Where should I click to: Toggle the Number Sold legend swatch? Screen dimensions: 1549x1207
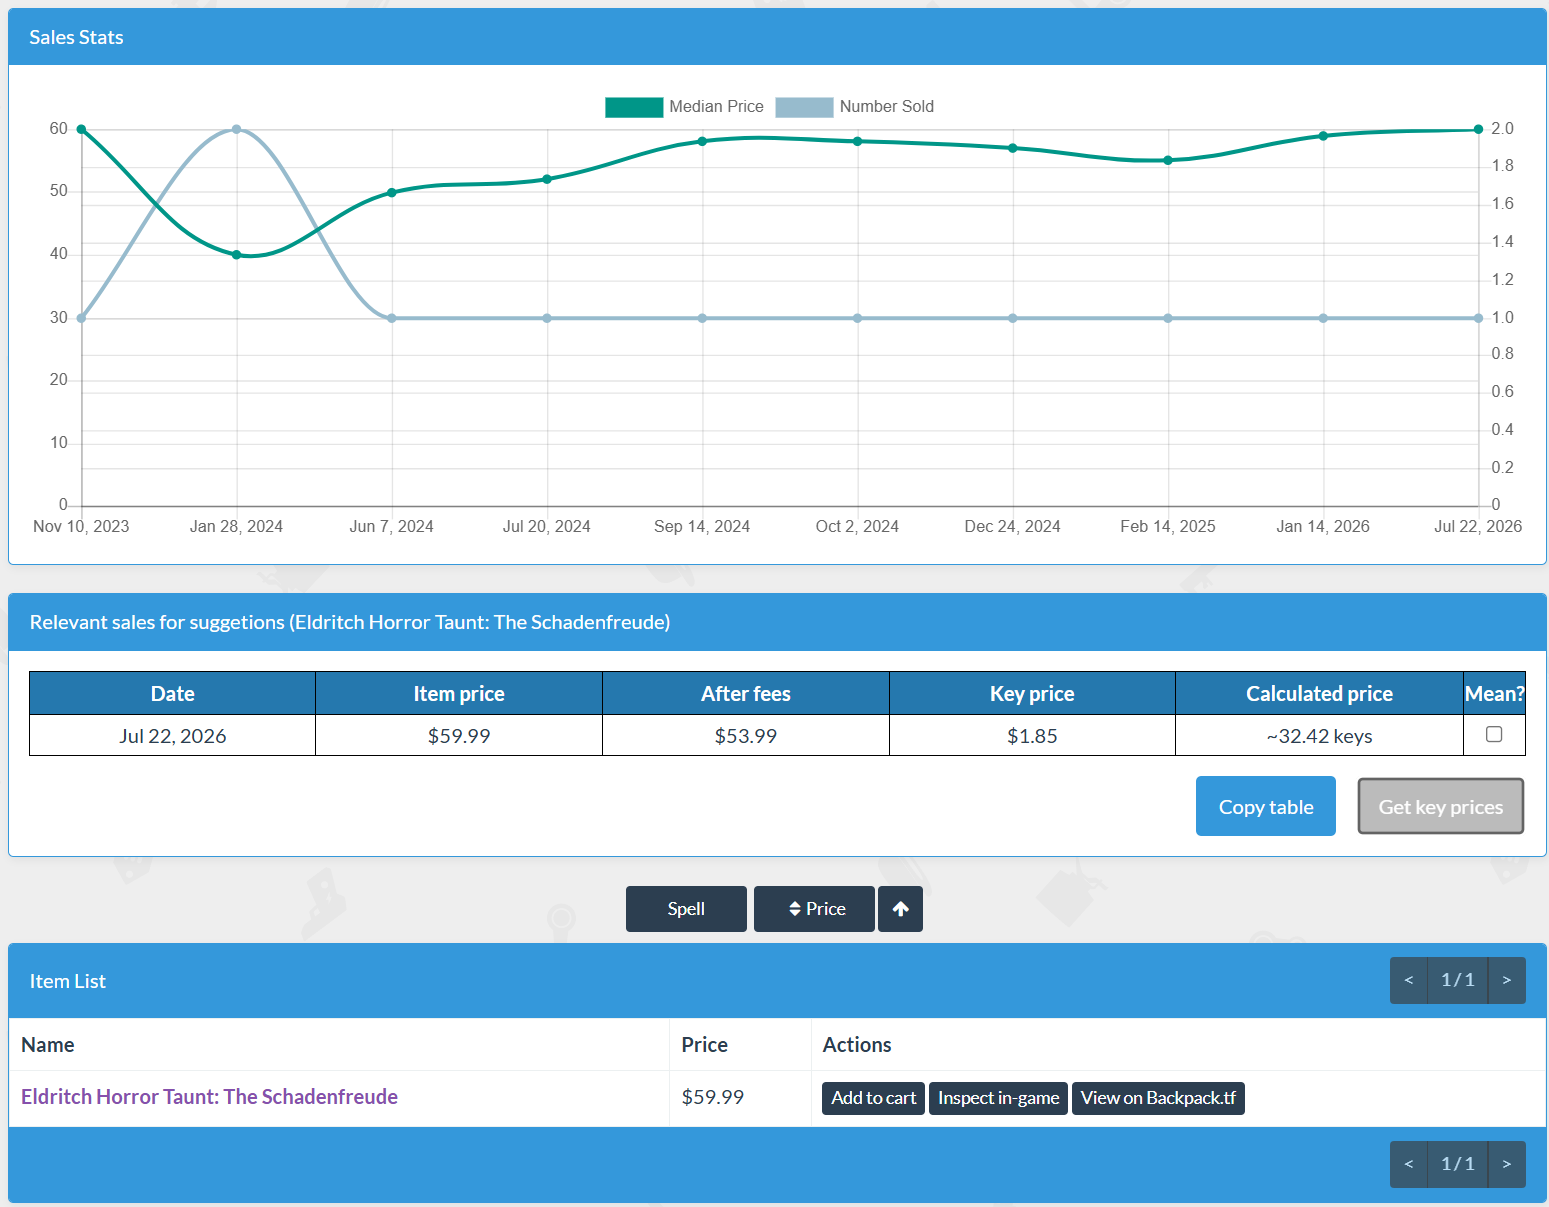(804, 107)
